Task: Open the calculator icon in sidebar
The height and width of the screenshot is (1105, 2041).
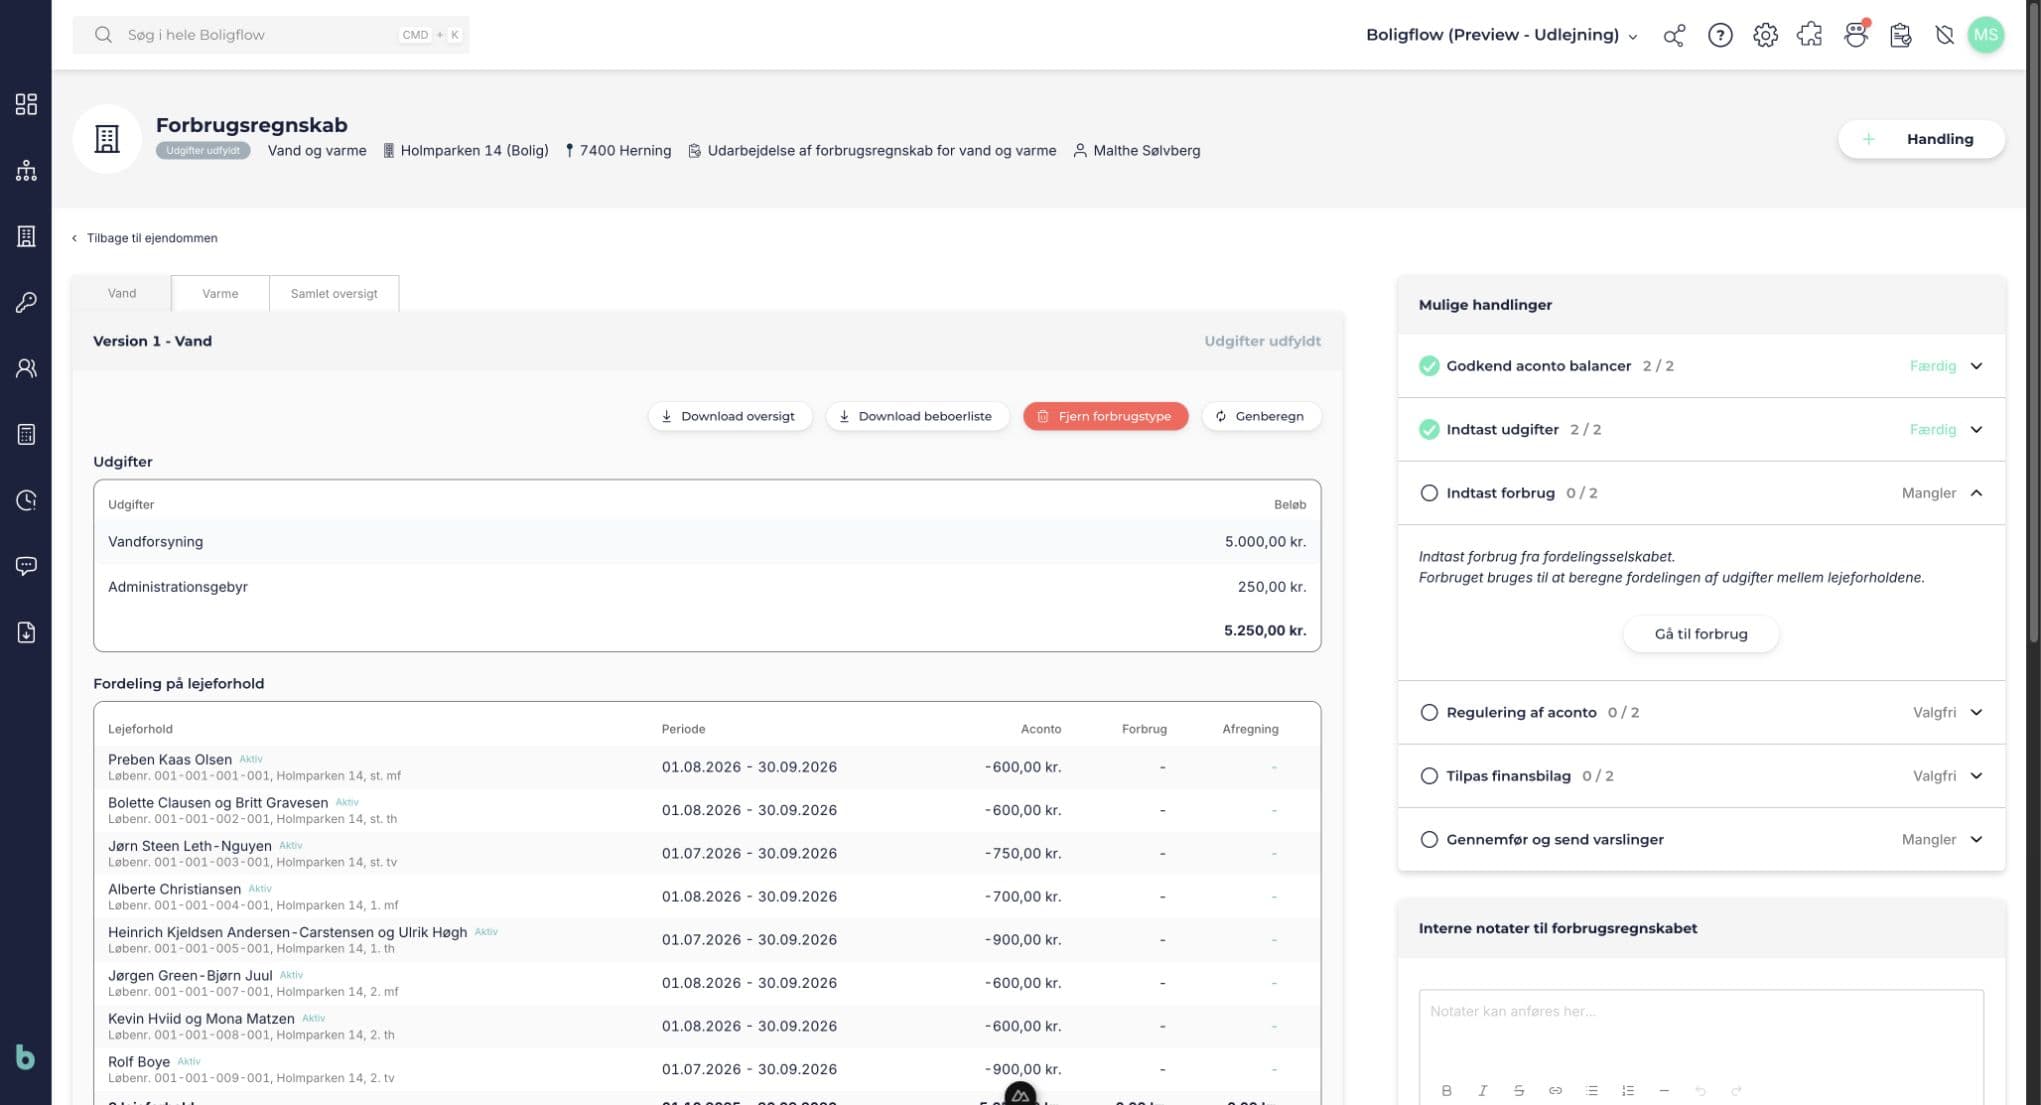Action: tap(26, 434)
